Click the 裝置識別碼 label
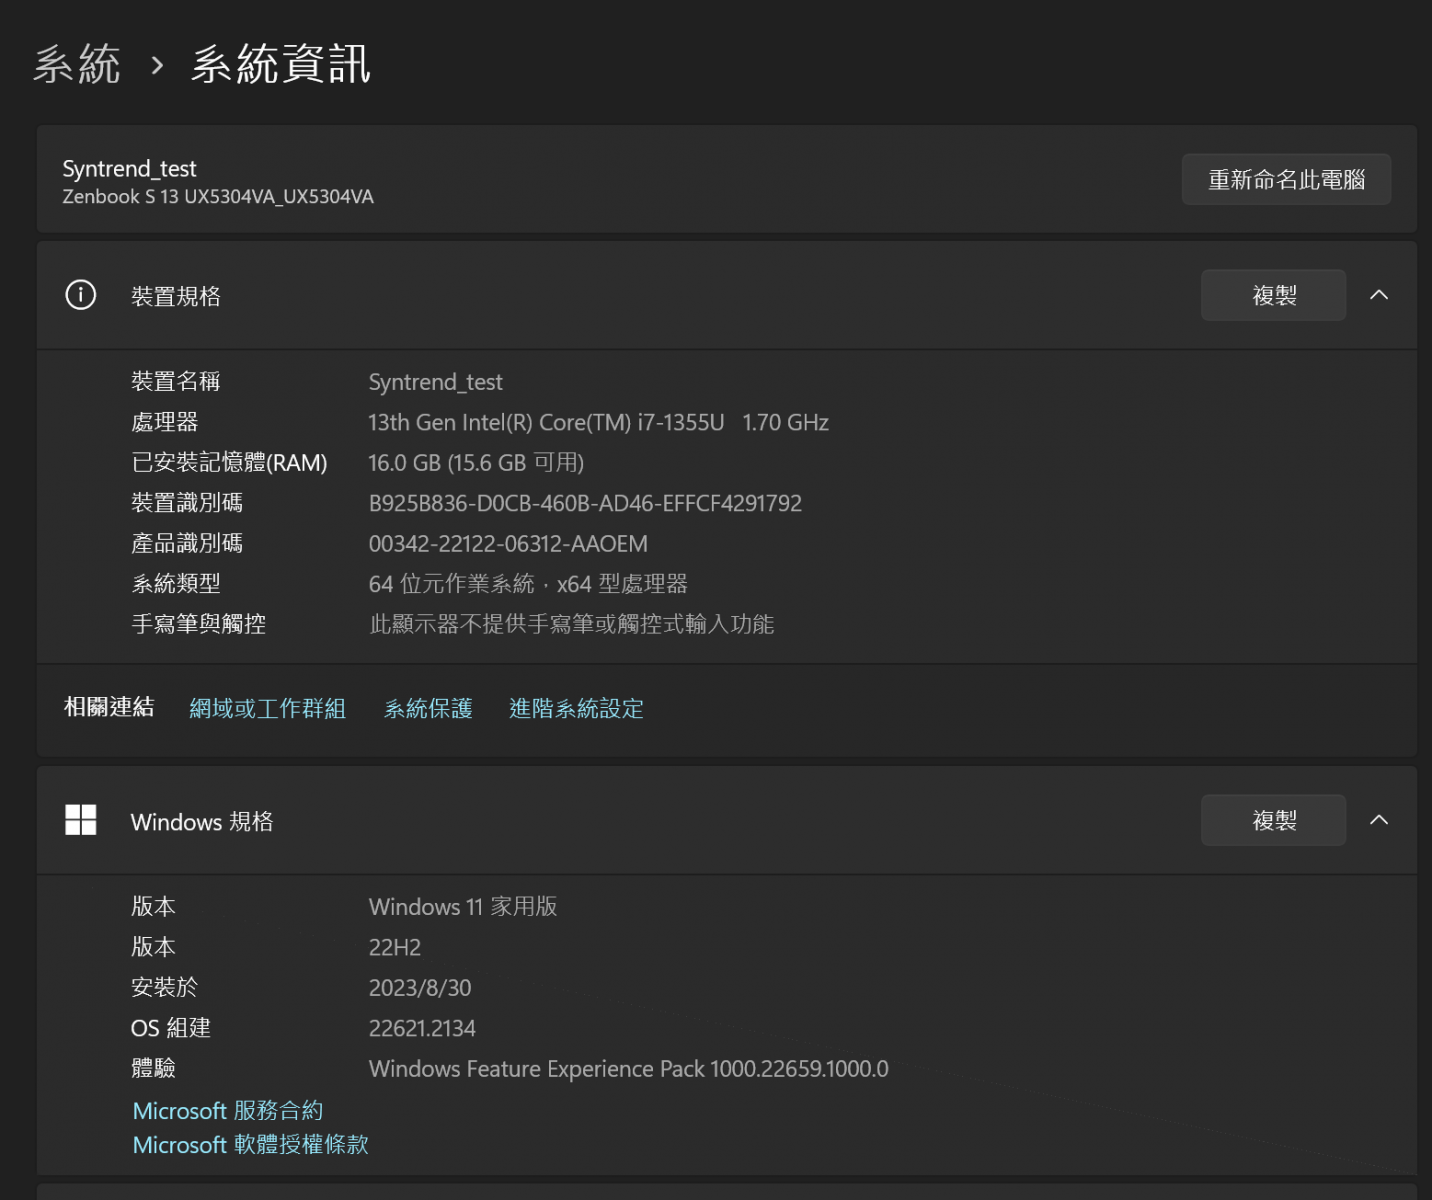Image resolution: width=1432 pixels, height=1200 pixels. (187, 503)
